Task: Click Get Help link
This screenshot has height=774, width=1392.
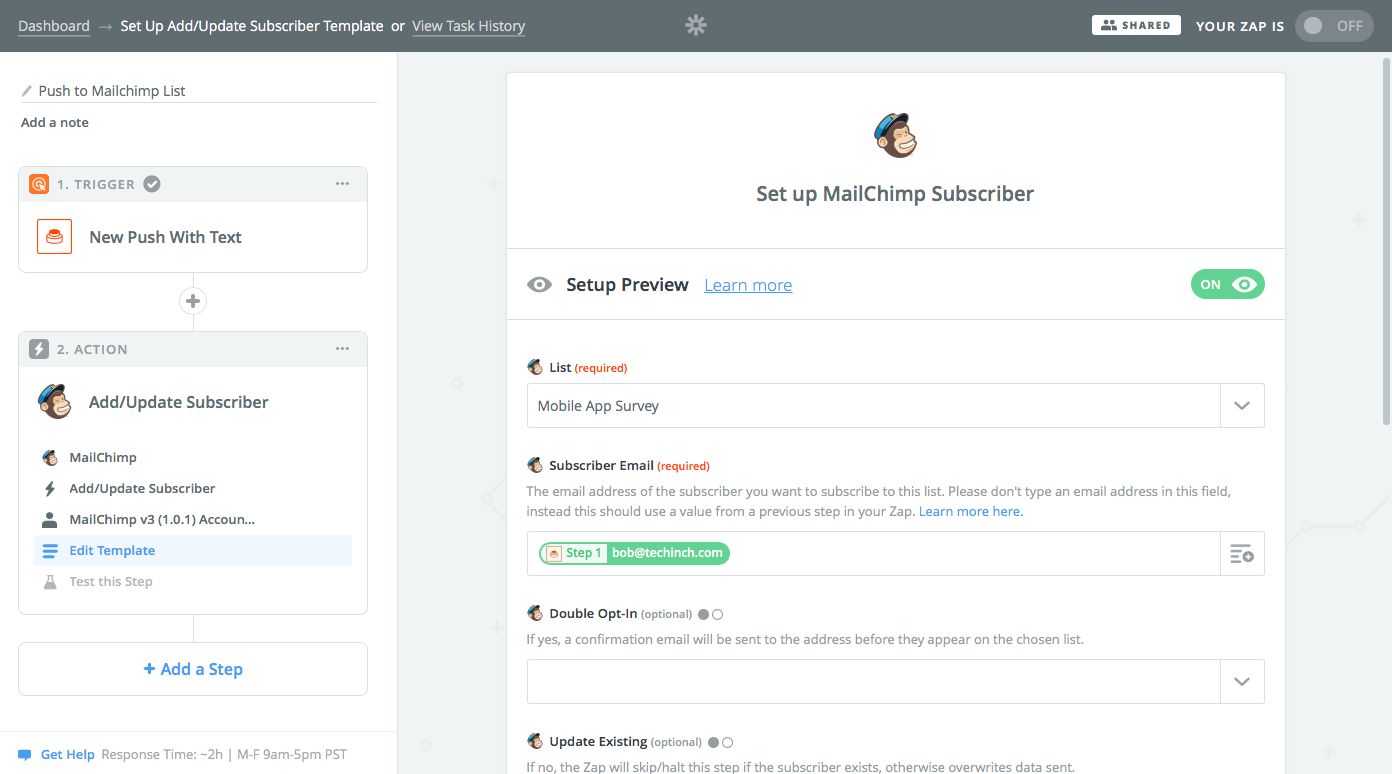Action: pos(67,755)
